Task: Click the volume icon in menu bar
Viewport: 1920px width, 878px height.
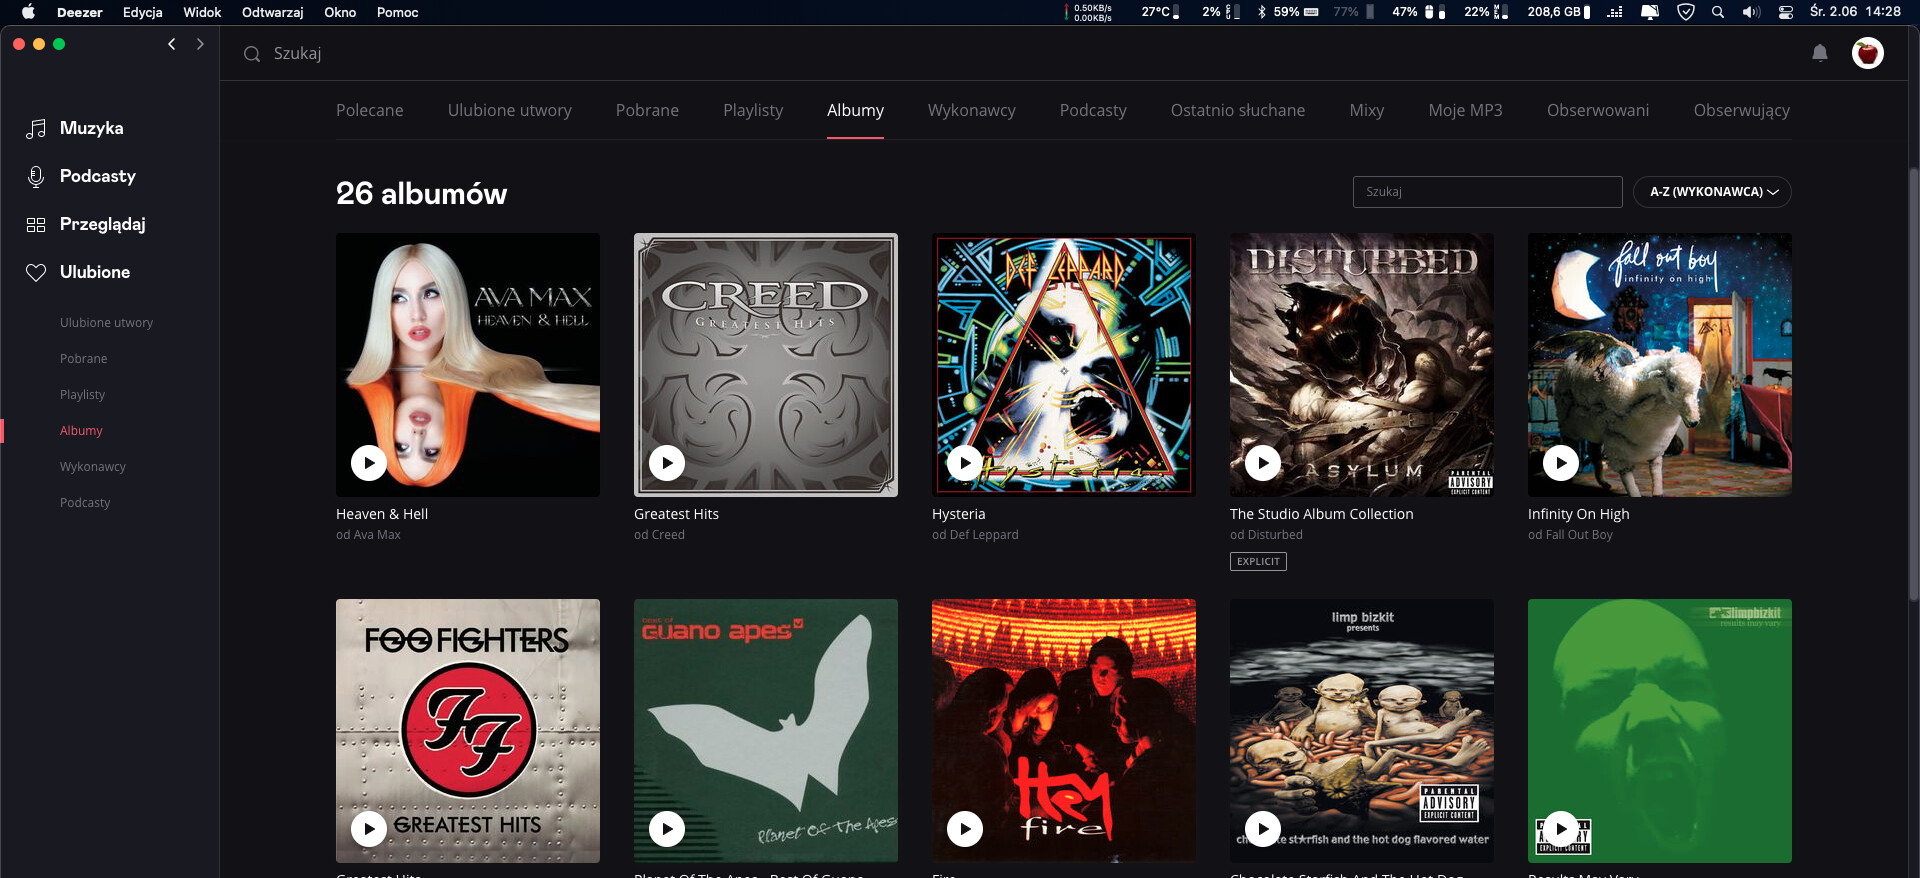Action: point(1751,12)
